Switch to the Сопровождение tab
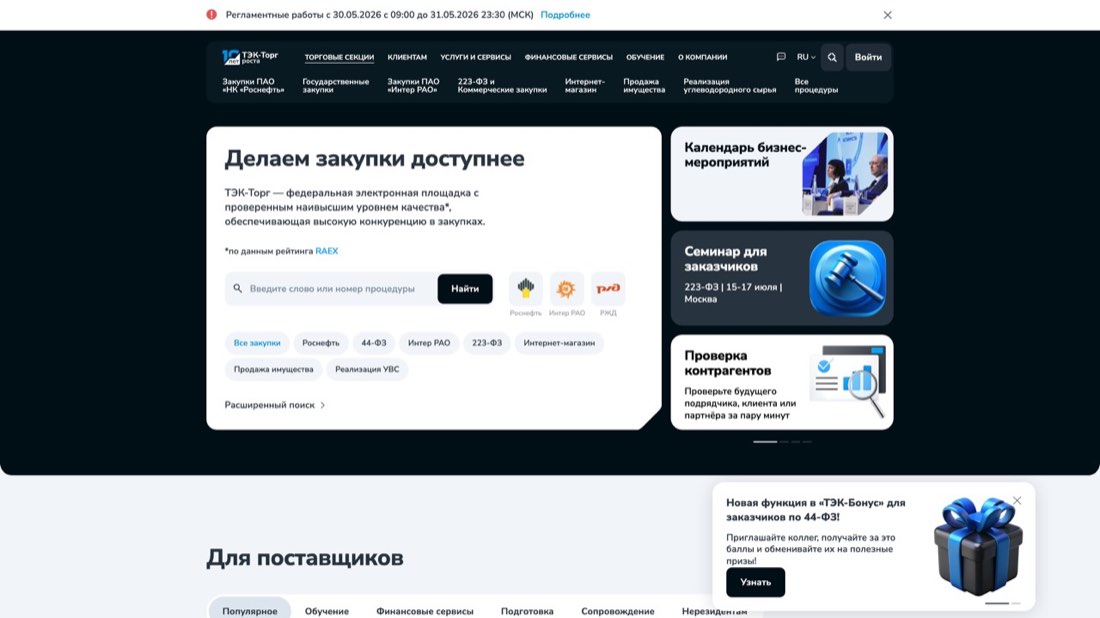This screenshot has height=618, width=1100. click(x=617, y=611)
